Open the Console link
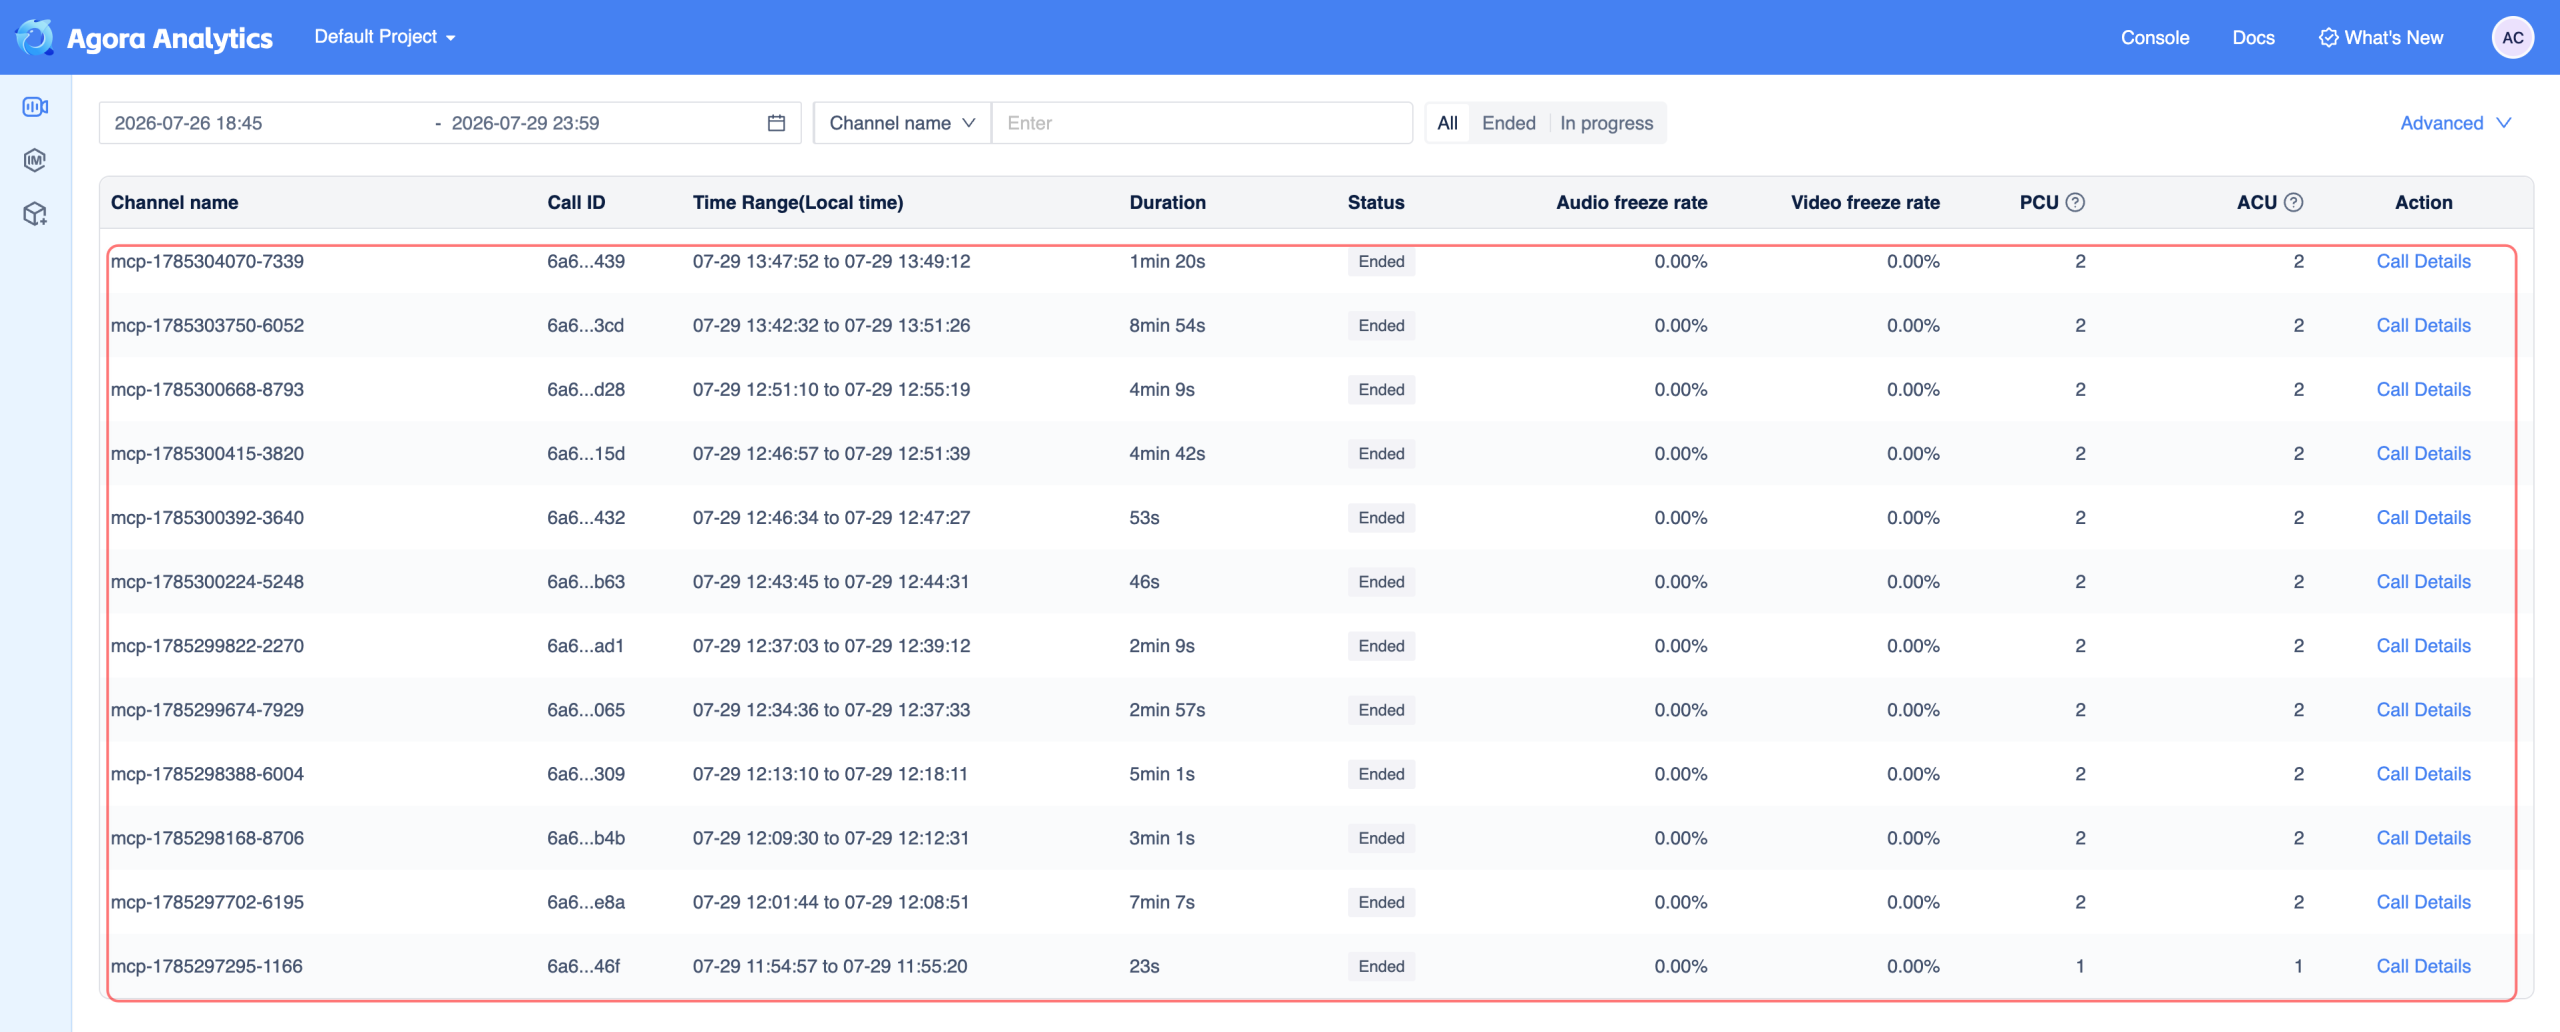2560x1032 pixels. click(2155, 38)
